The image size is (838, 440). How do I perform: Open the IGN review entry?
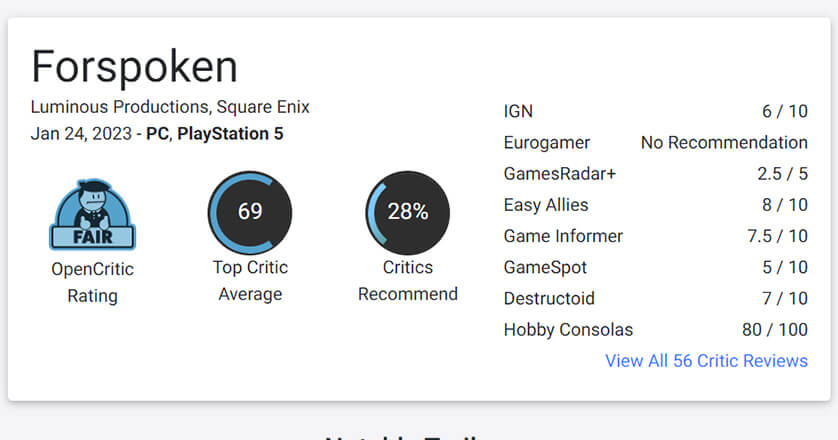pyautogui.click(x=655, y=111)
